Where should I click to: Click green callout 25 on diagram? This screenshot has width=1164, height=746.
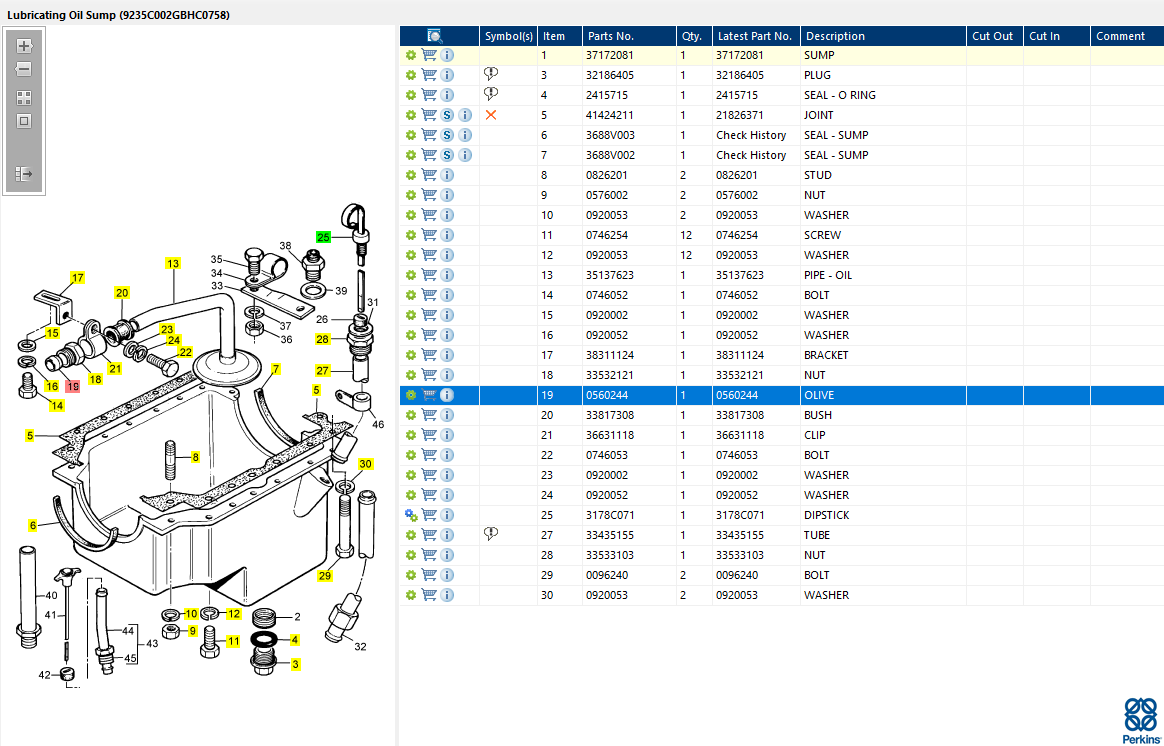click(x=323, y=237)
